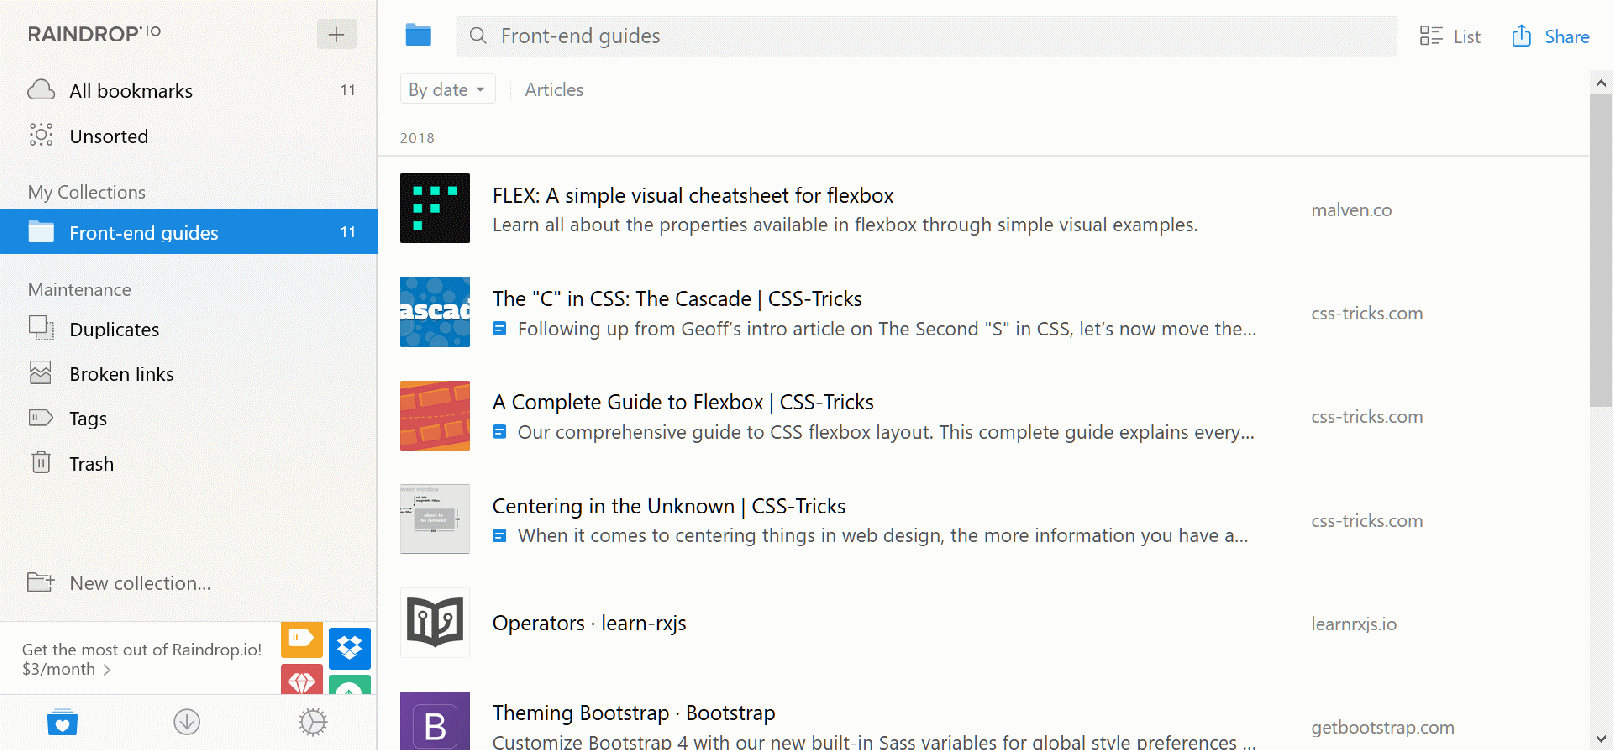
Task: Open the download/import bottom icon
Action: (x=187, y=722)
